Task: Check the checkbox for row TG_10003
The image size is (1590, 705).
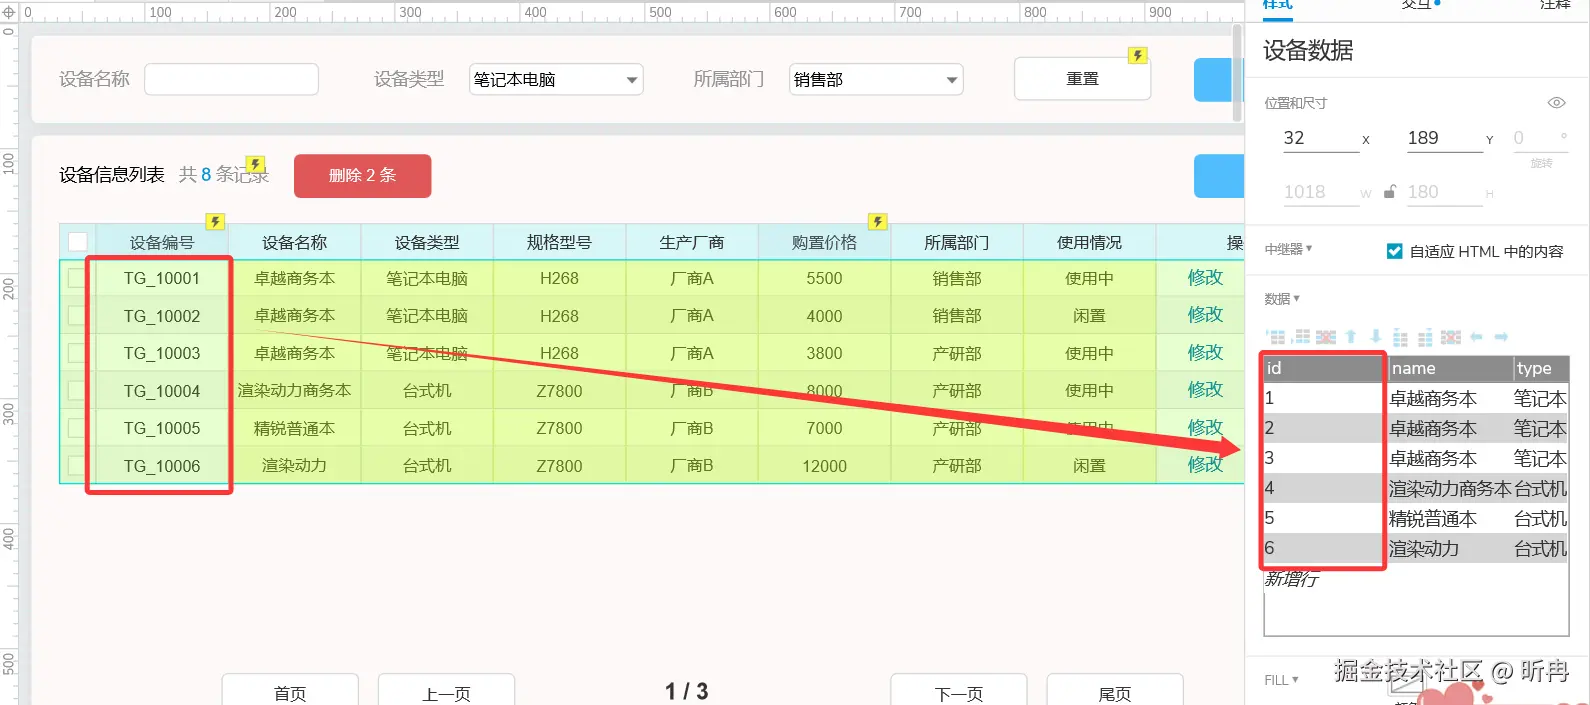Action: click(77, 353)
